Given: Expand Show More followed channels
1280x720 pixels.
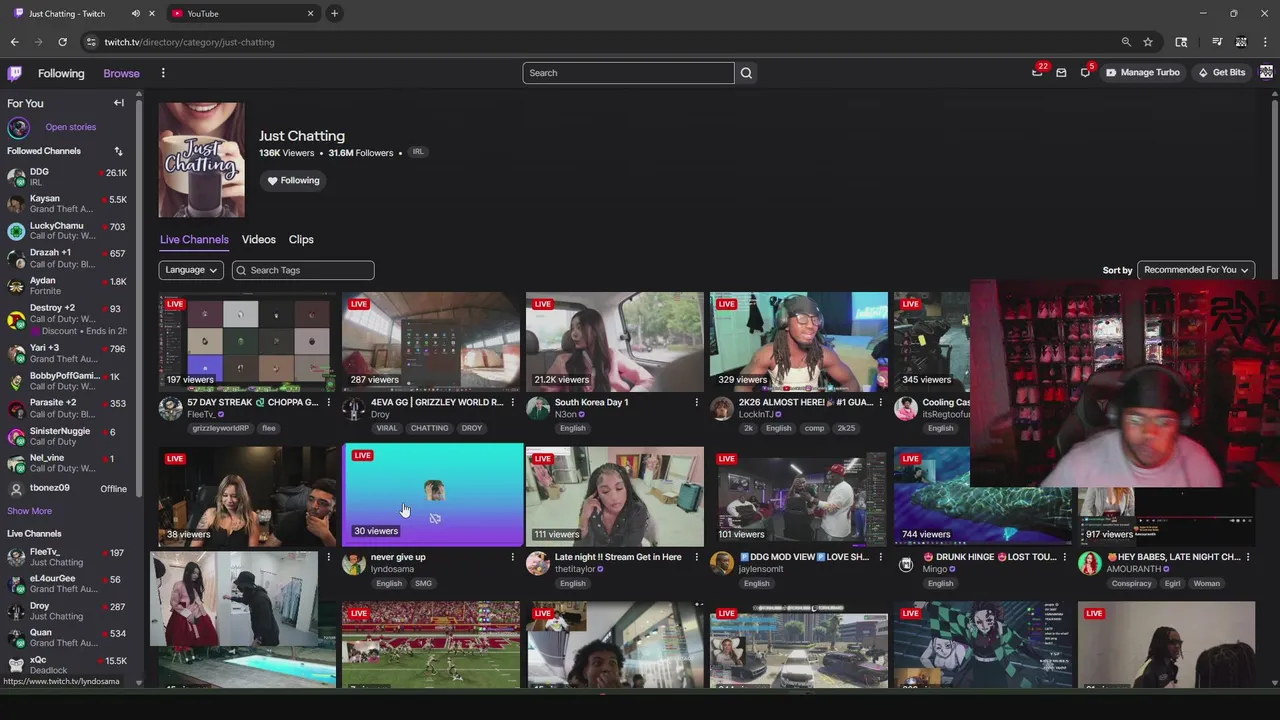Looking at the screenshot, I should (29, 511).
